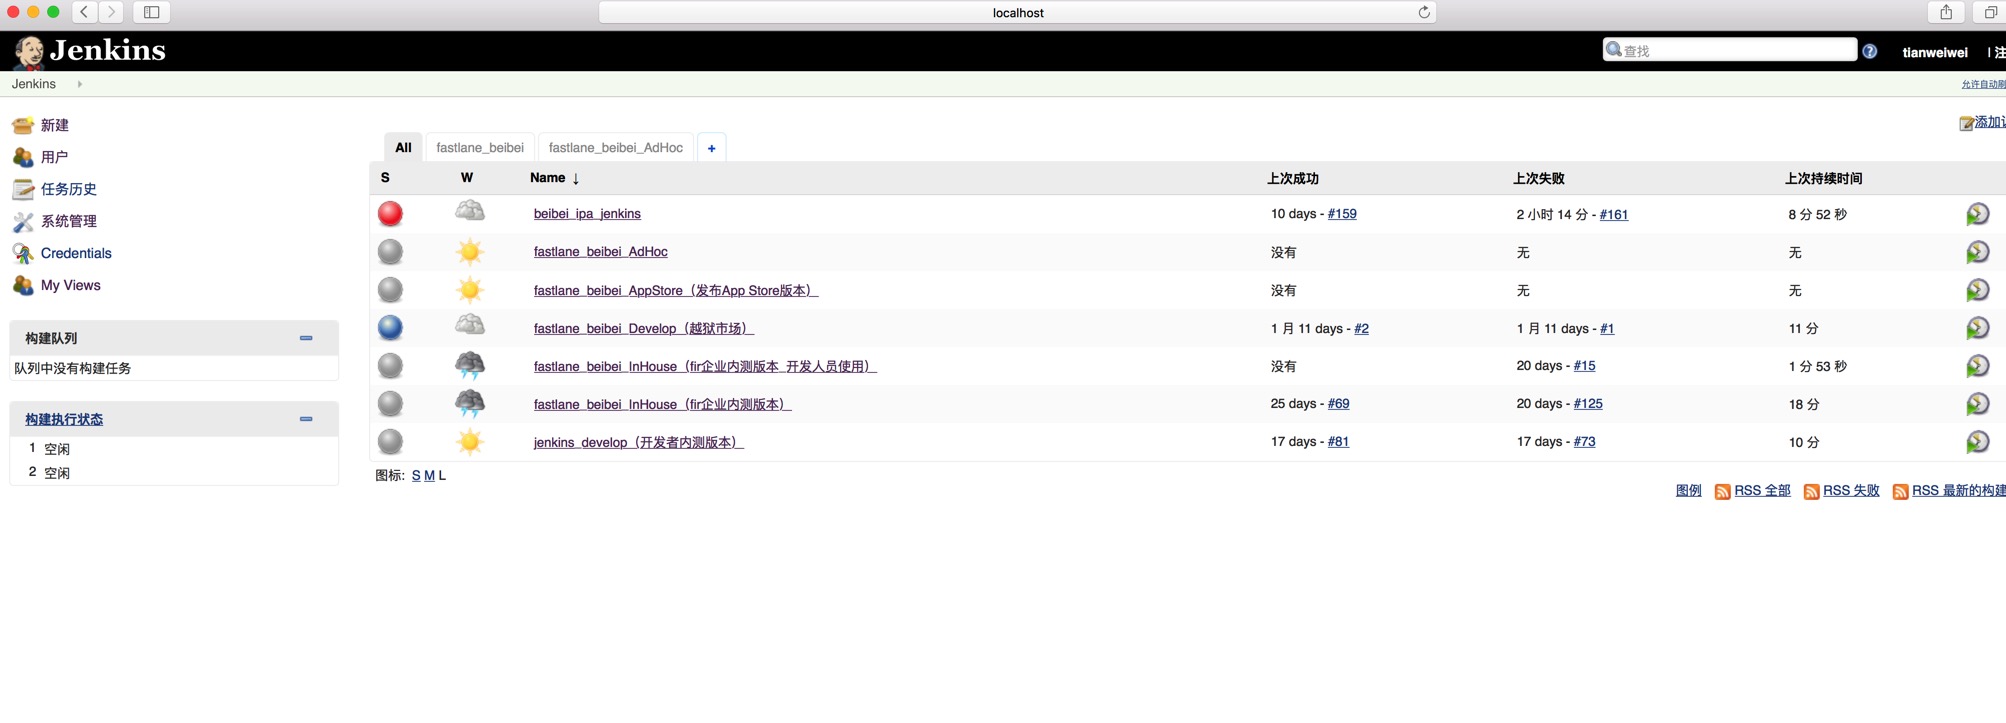Set icon size to M

(429, 476)
